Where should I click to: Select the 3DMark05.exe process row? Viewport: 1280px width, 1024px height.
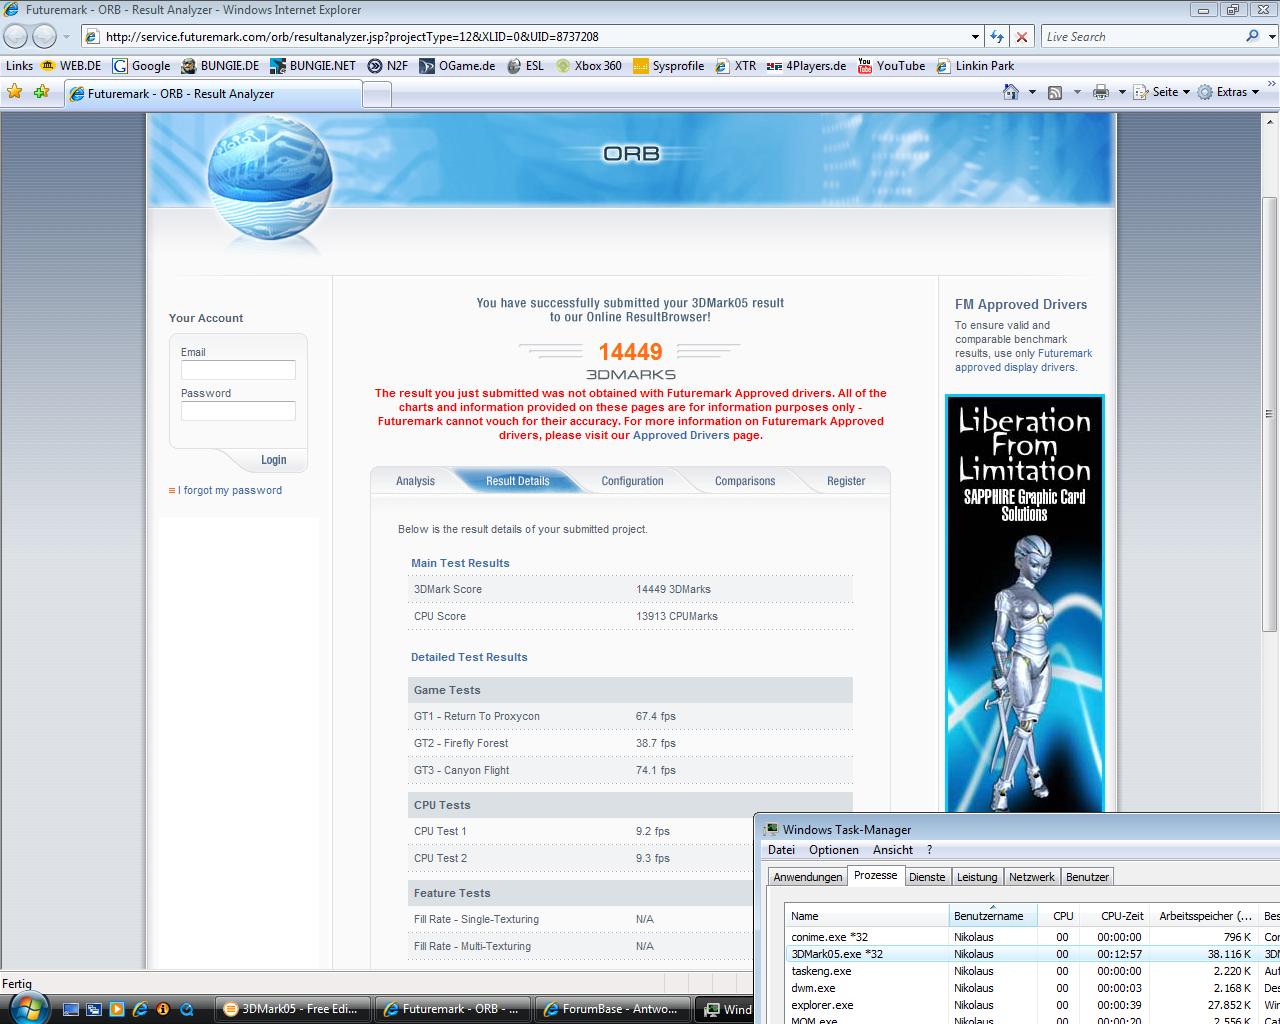pos(1033,954)
